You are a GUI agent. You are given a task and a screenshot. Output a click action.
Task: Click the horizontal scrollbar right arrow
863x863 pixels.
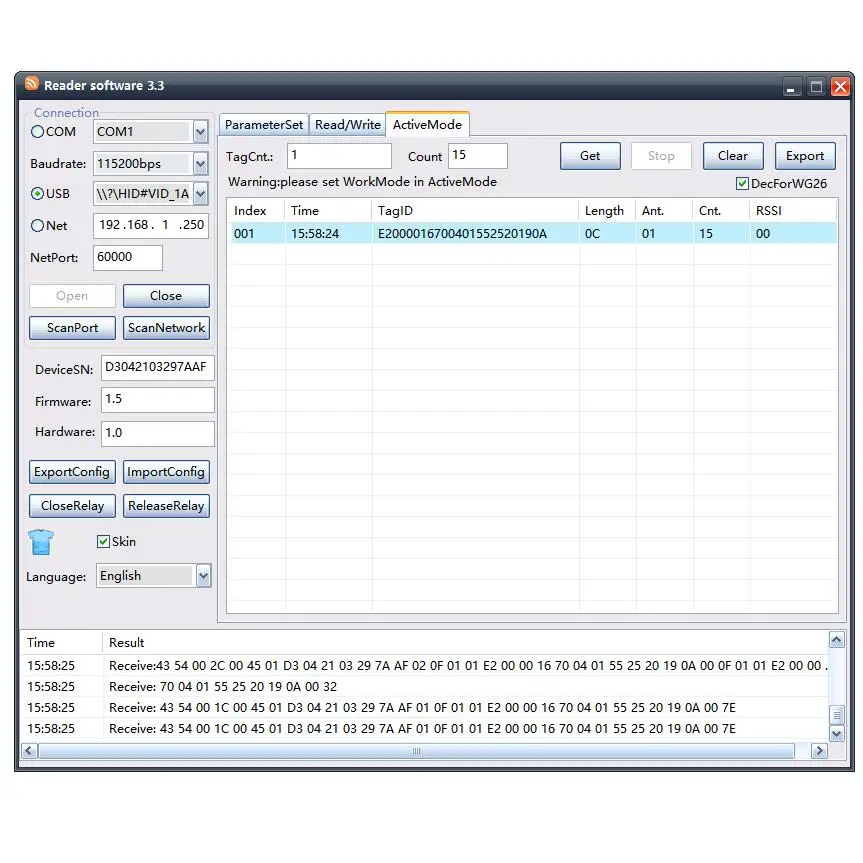(x=819, y=751)
